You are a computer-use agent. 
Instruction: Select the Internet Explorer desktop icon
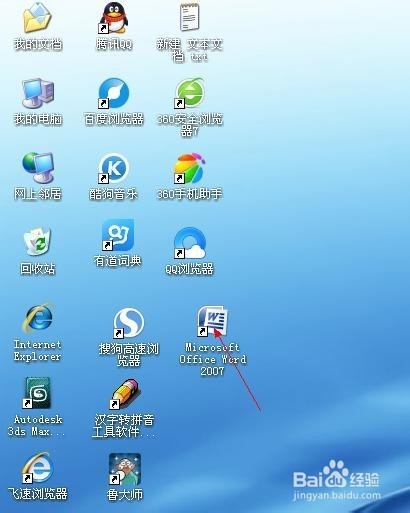37,318
